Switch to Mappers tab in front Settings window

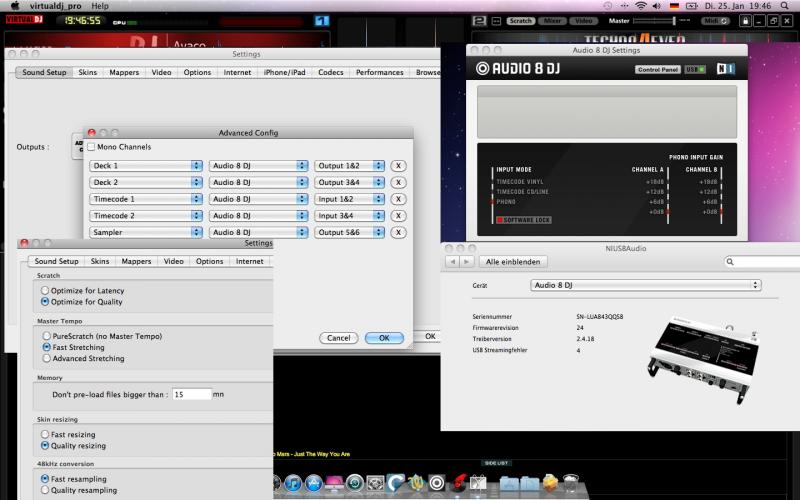pyautogui.click(x=136, y=261)
